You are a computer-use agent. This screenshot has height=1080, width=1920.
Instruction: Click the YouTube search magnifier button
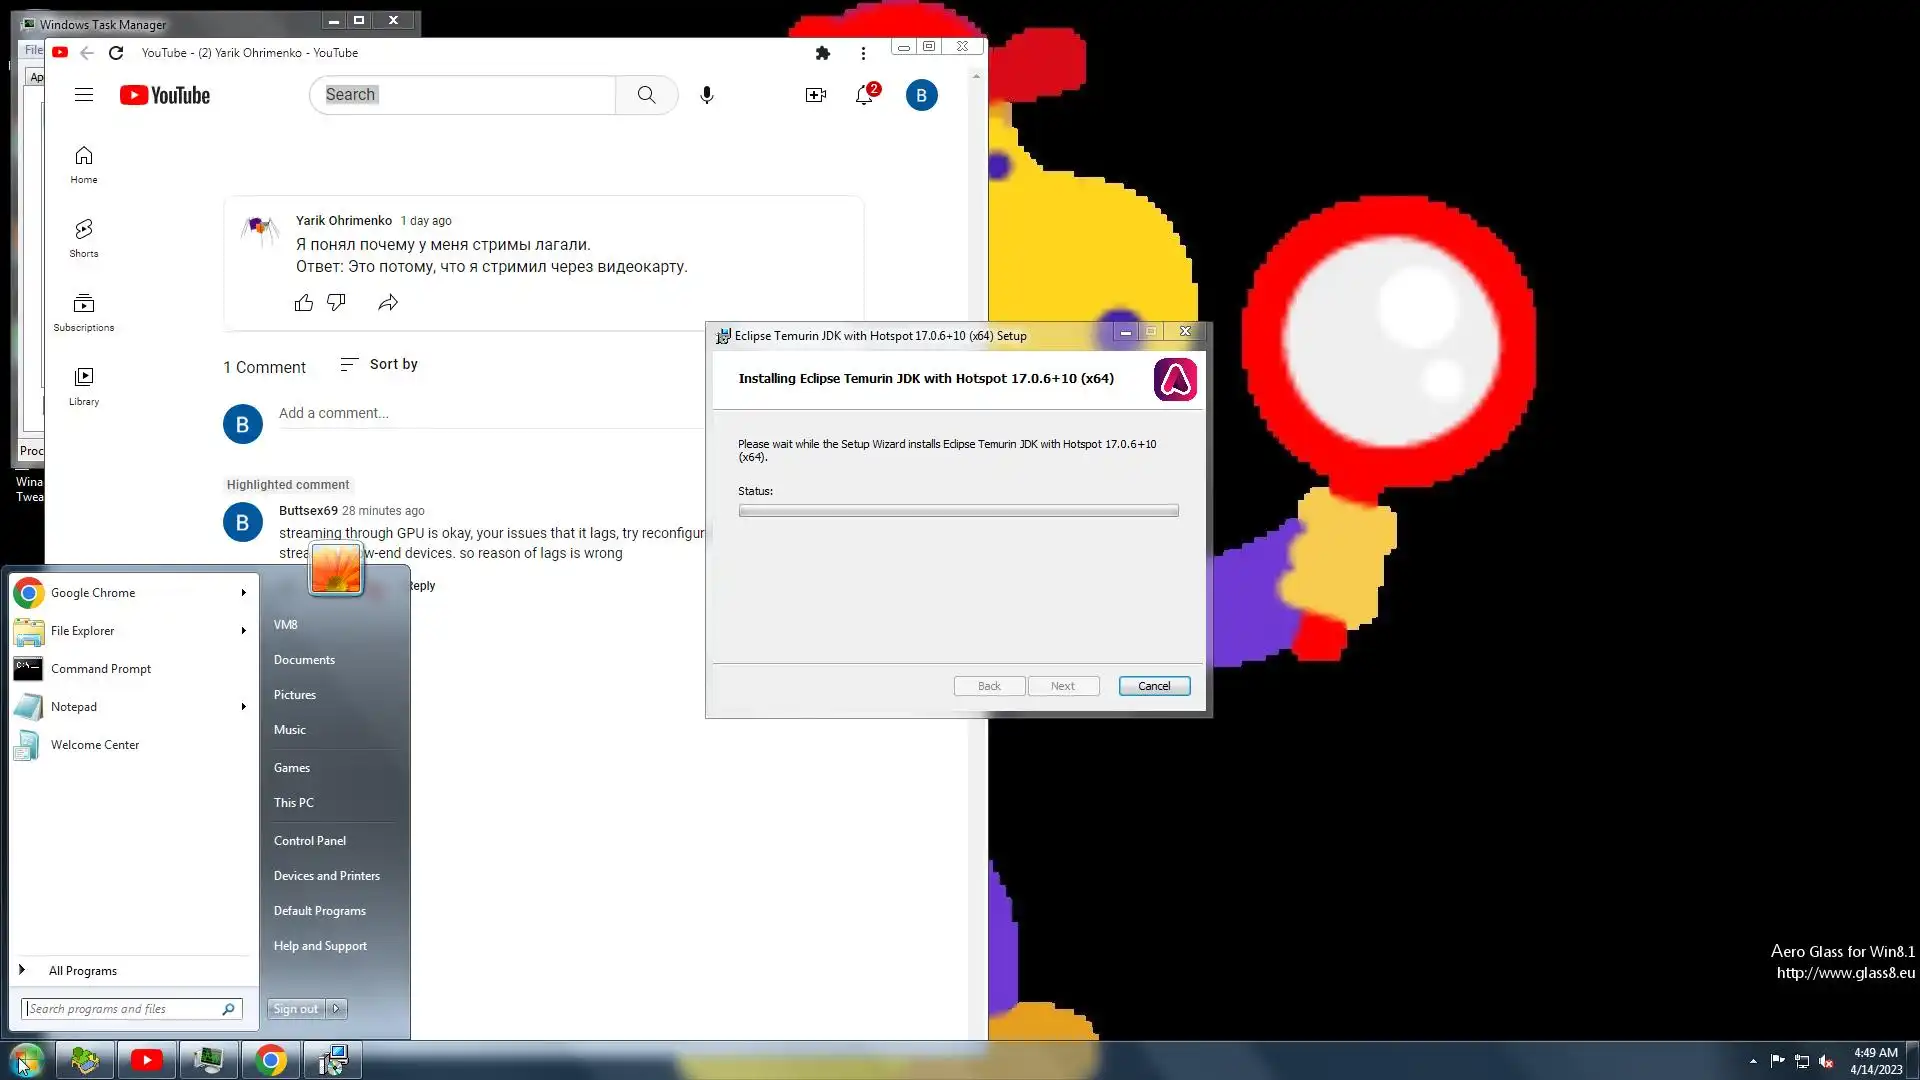(x=647, y=95)
